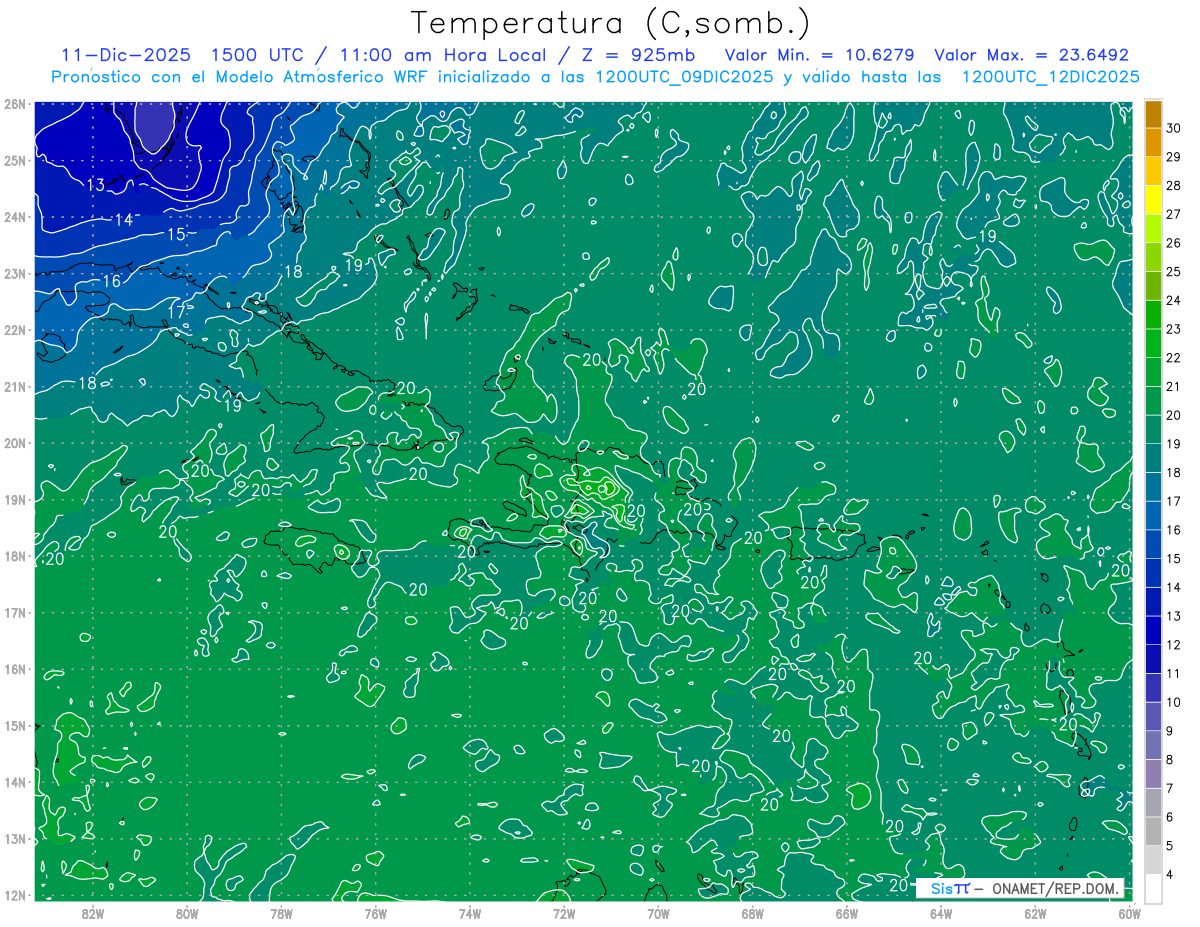Click the colorbar scale label 30
This screenshot has width=1200, height=927.
tap(1174, 128)
